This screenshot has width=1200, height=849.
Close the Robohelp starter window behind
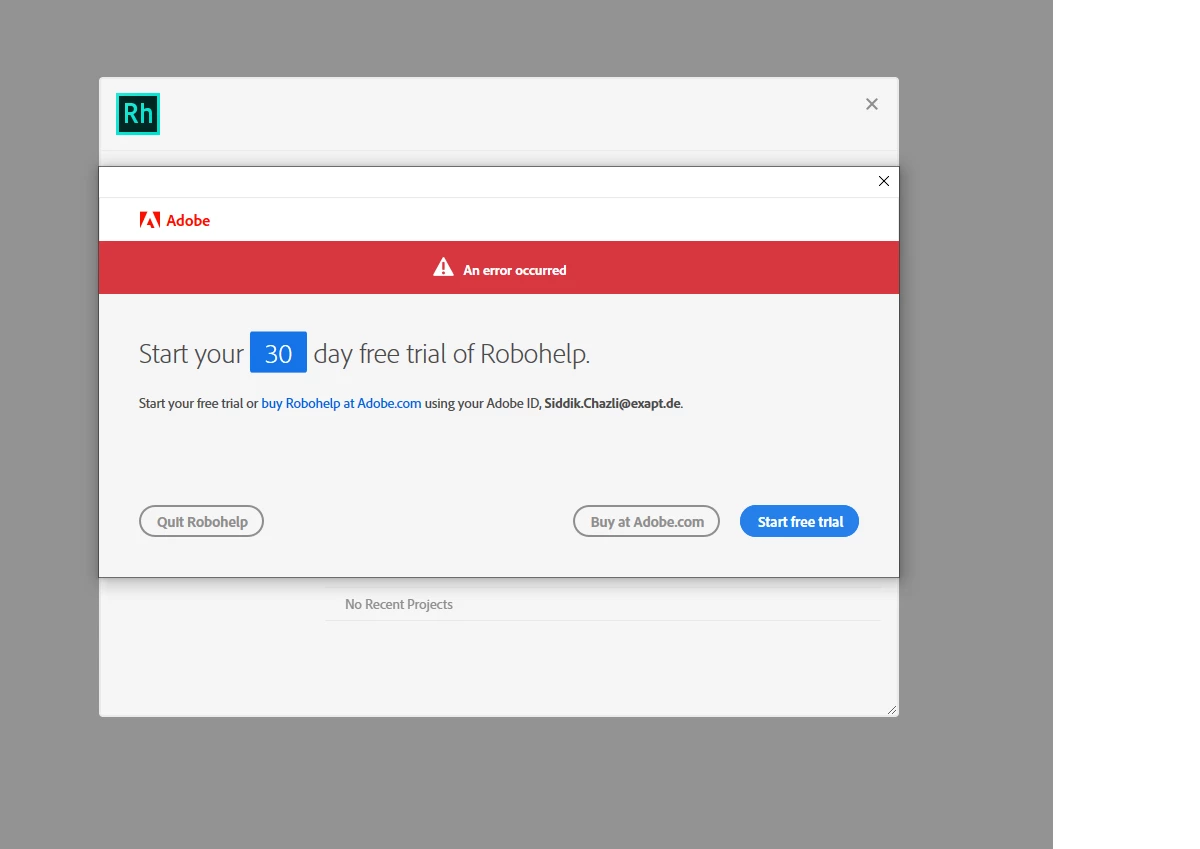point(872,104)
